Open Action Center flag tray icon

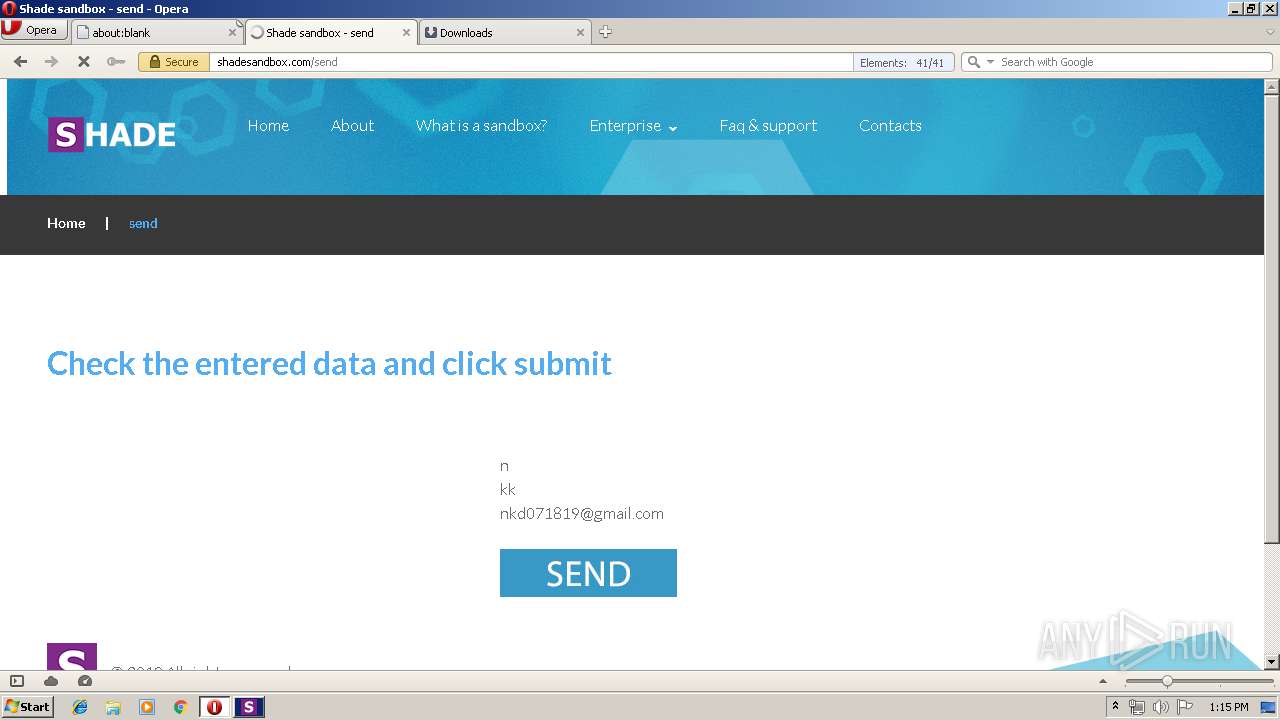(x=1185, y=707)
